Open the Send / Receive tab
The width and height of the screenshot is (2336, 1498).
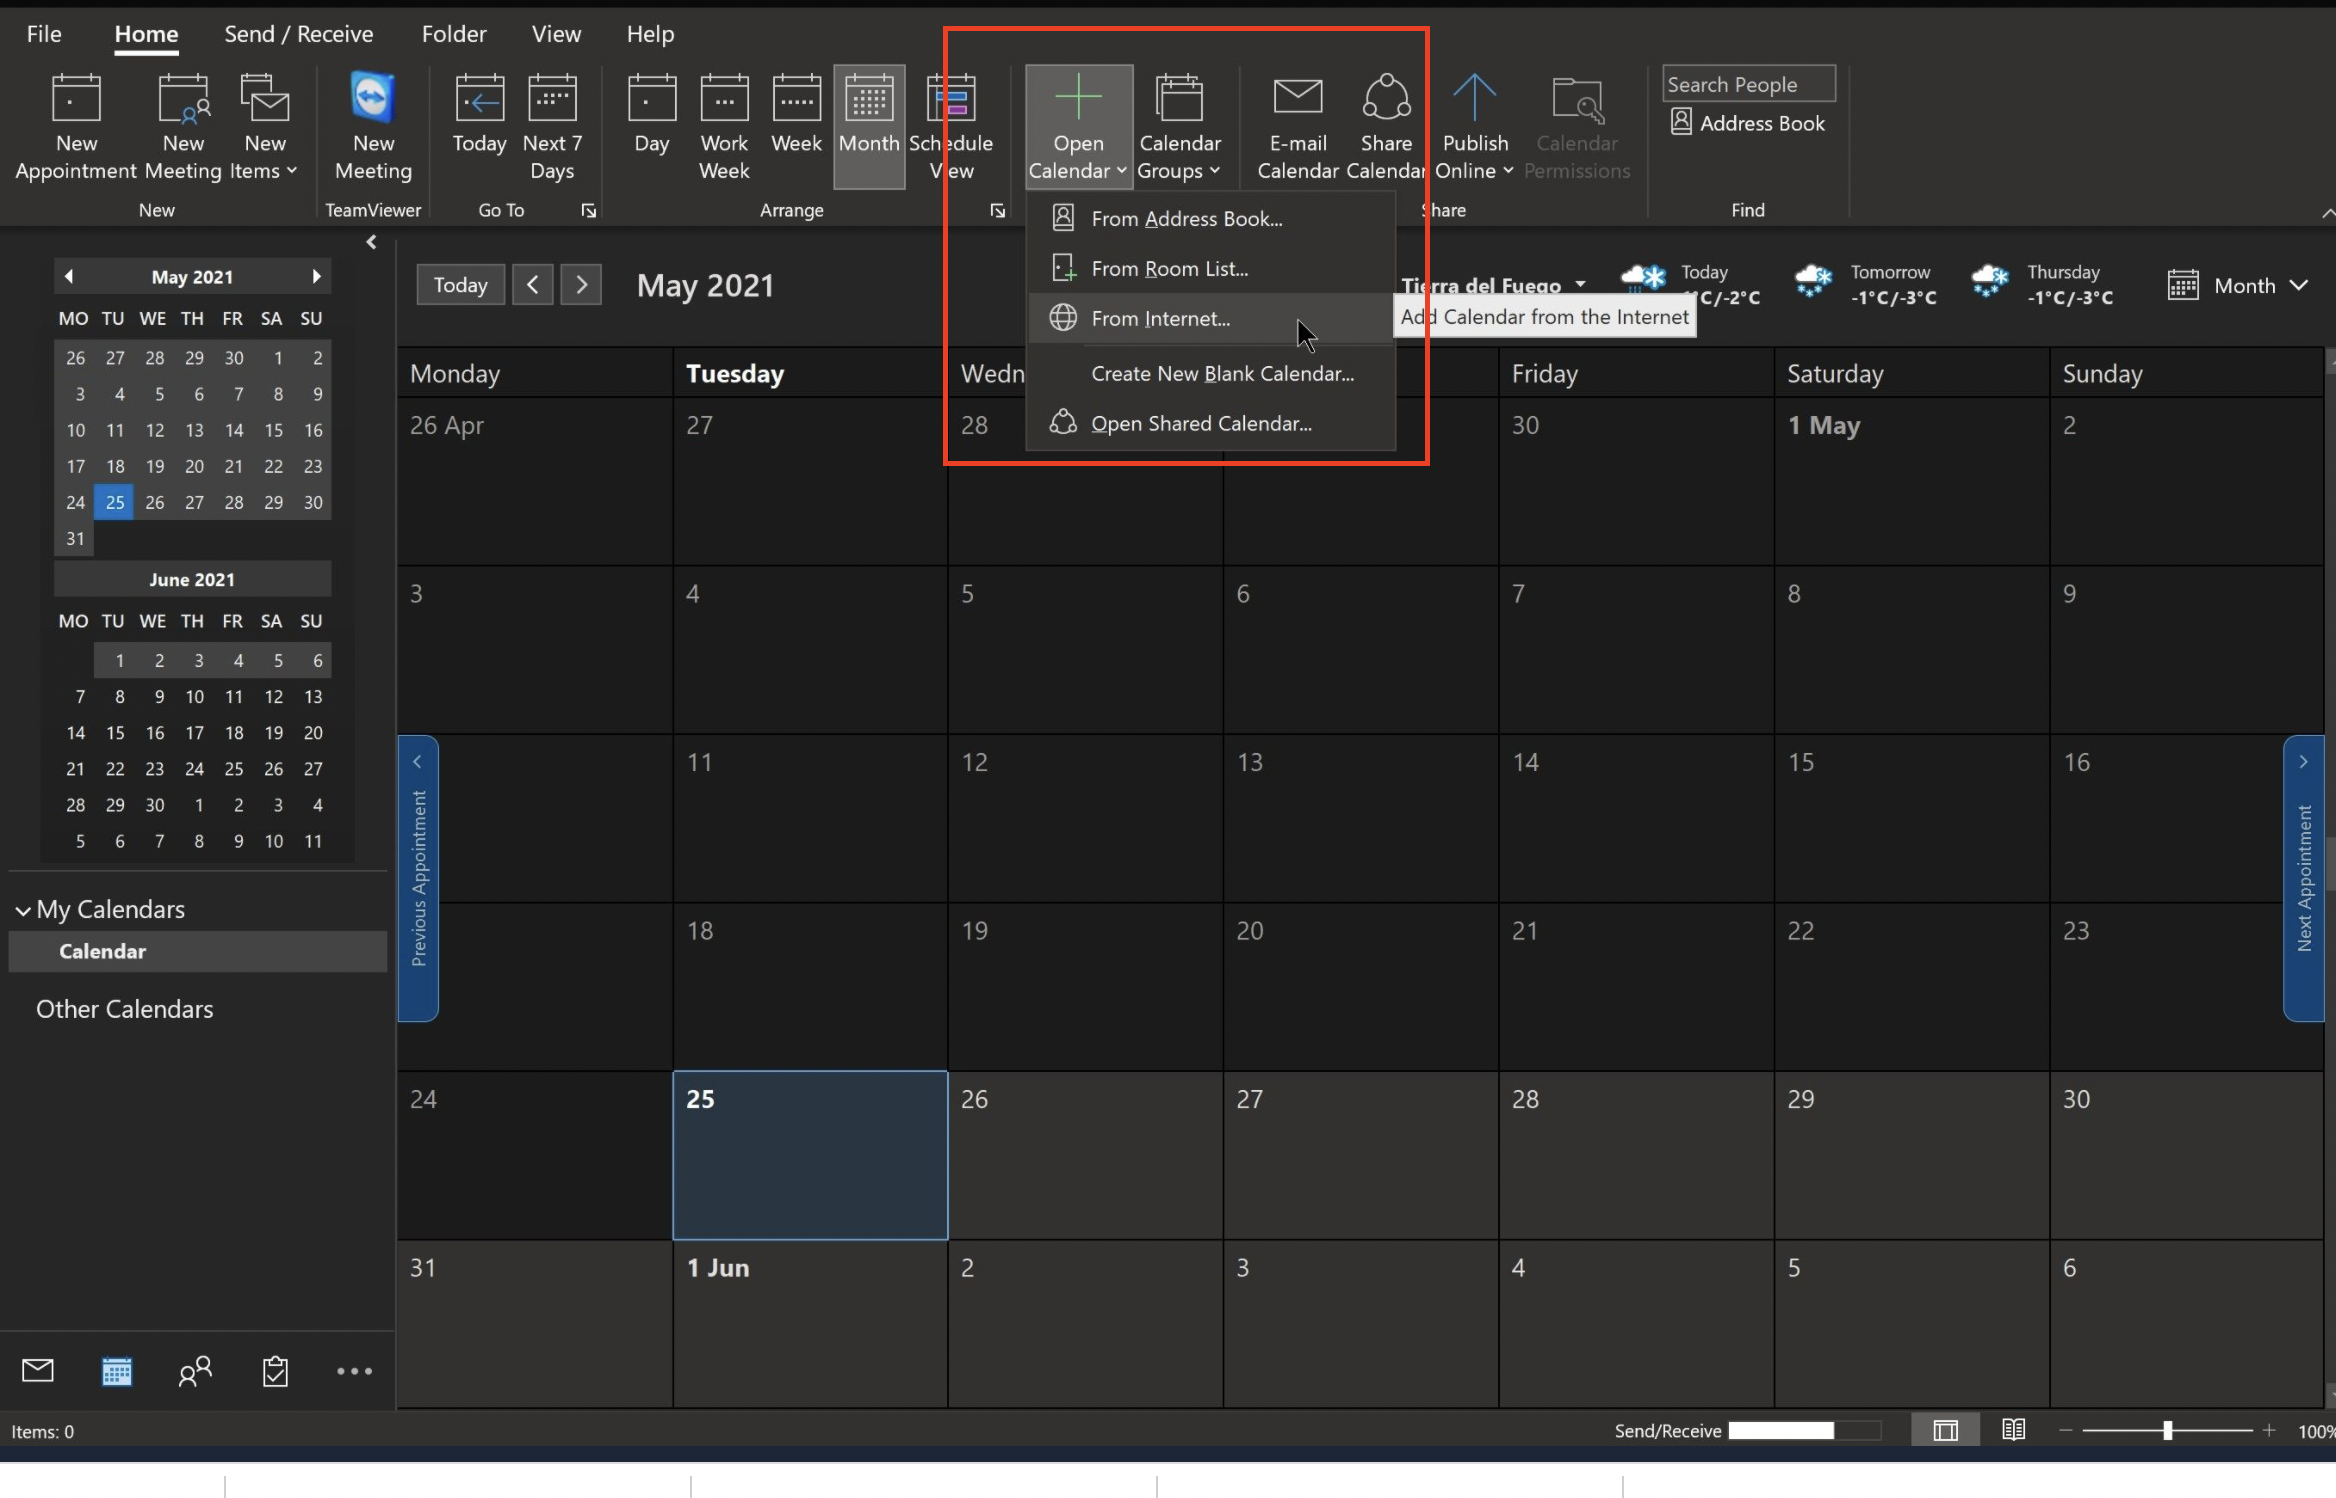click(x=298, y=34)
